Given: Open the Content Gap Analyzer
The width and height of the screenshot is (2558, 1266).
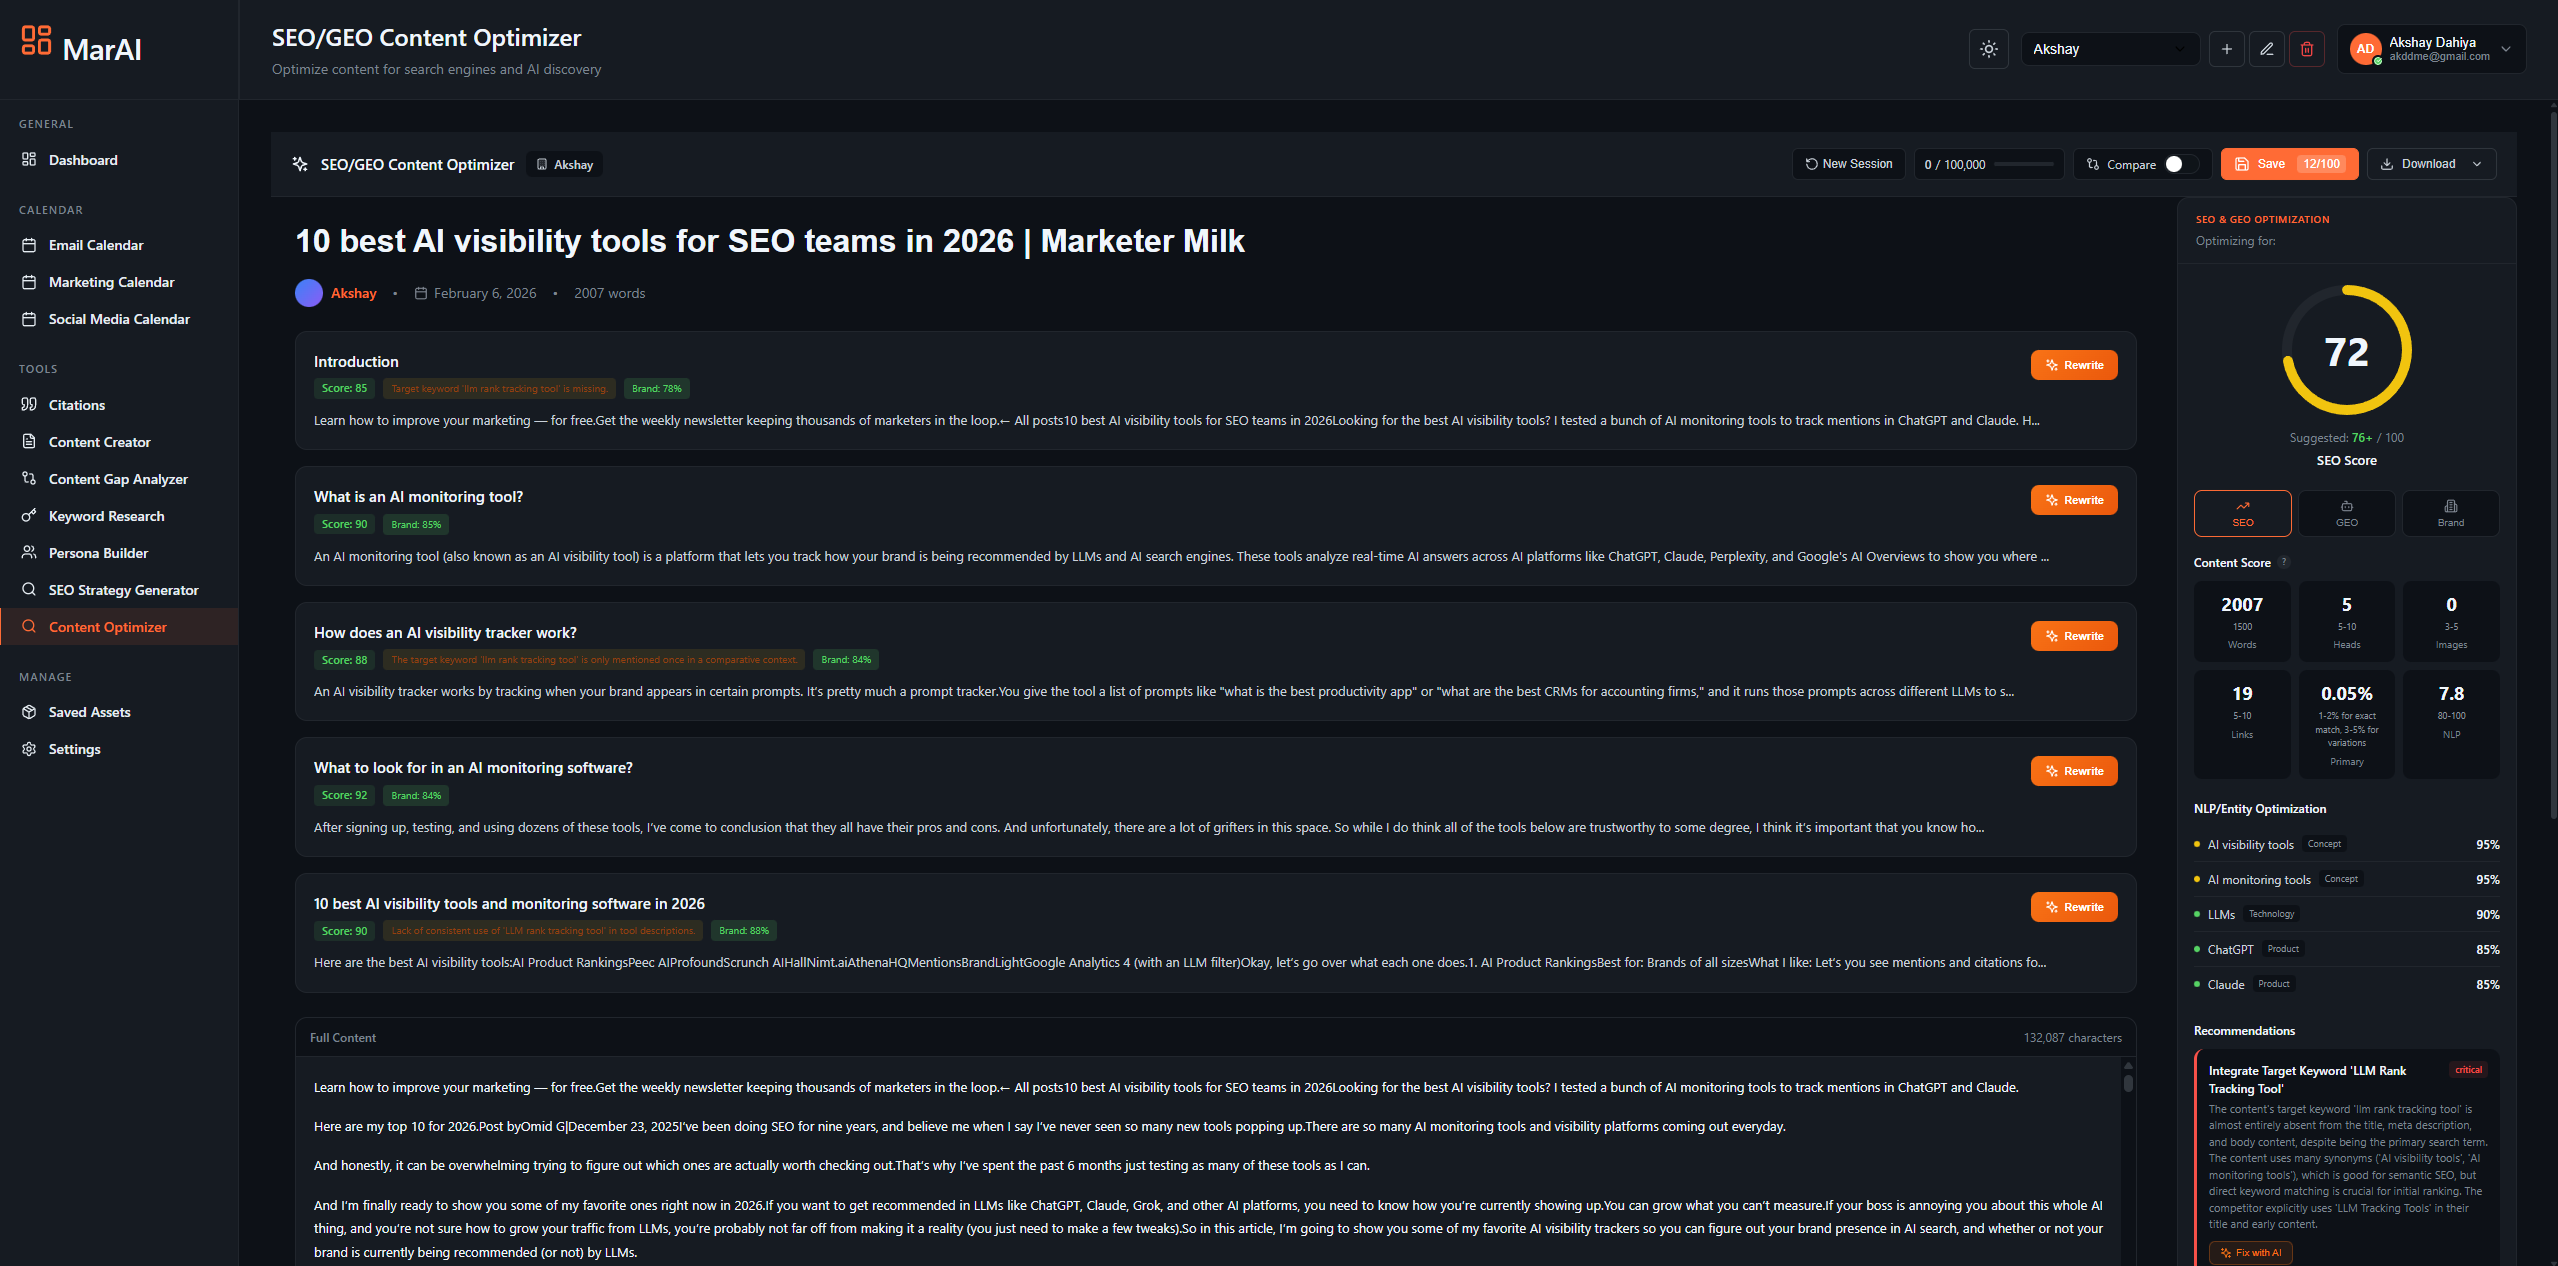Looking at the screenshot, I should click(x=117, y=478).
